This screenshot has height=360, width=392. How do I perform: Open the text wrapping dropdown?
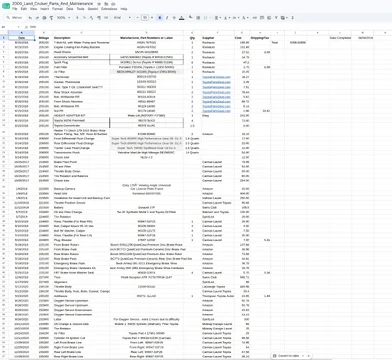[235, 18]
